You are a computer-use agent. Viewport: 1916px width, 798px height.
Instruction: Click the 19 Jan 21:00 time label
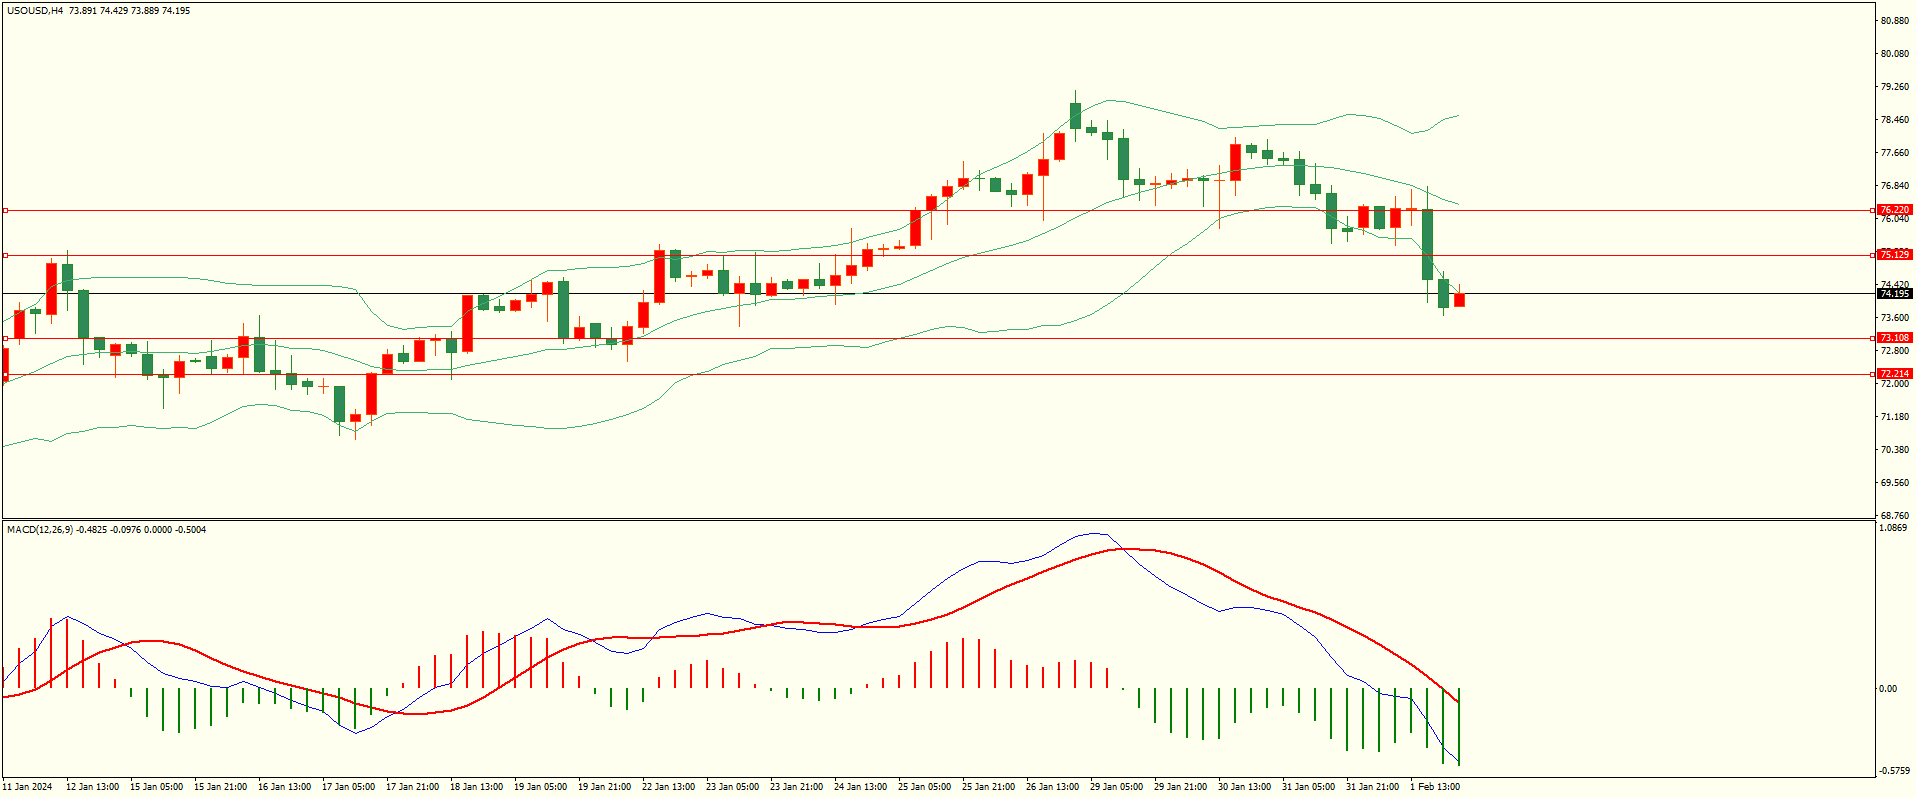(604, 787)
